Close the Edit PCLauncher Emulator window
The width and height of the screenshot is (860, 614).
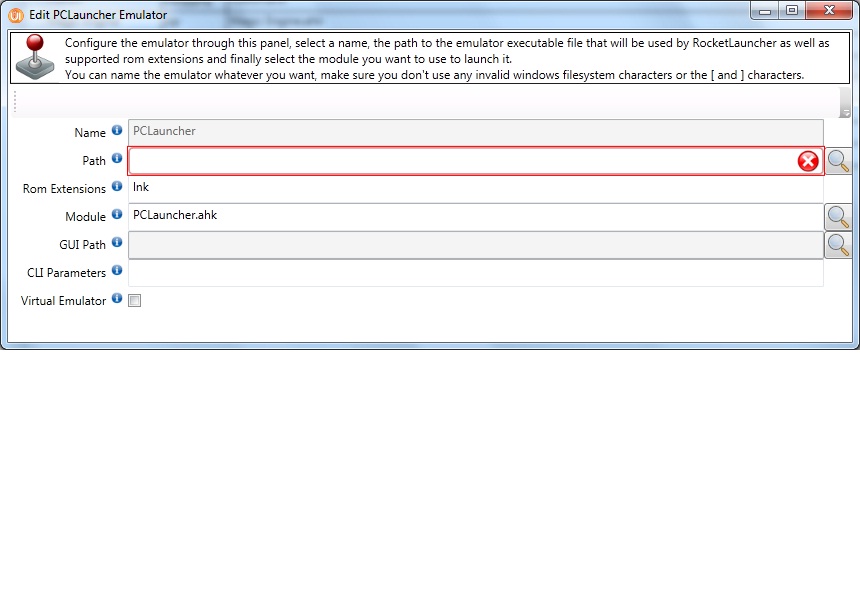pos(829,10)
